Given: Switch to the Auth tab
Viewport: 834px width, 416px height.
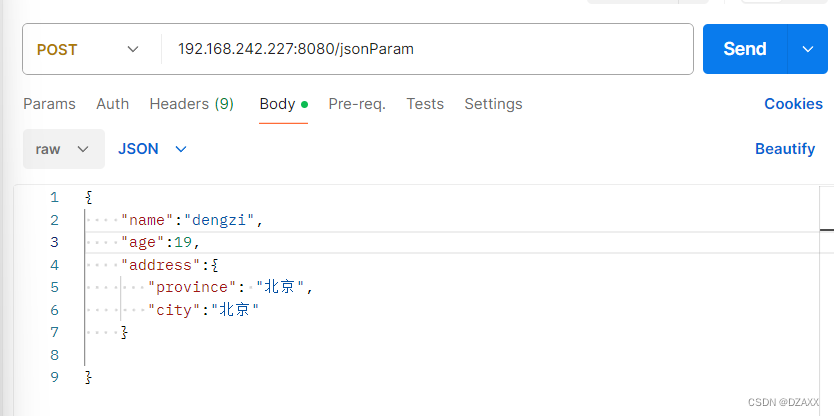Looking at the screenshot, I should click(x=113, y=104).
